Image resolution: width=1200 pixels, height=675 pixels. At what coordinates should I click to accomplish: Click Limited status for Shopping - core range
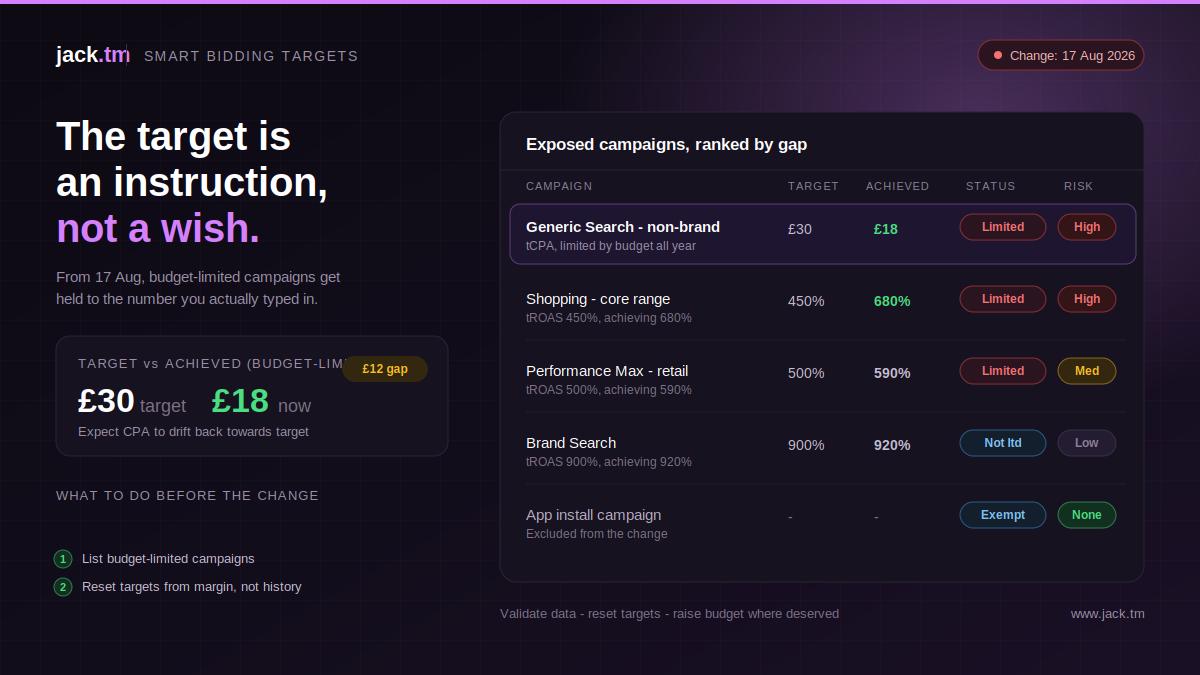[1003, 299]
